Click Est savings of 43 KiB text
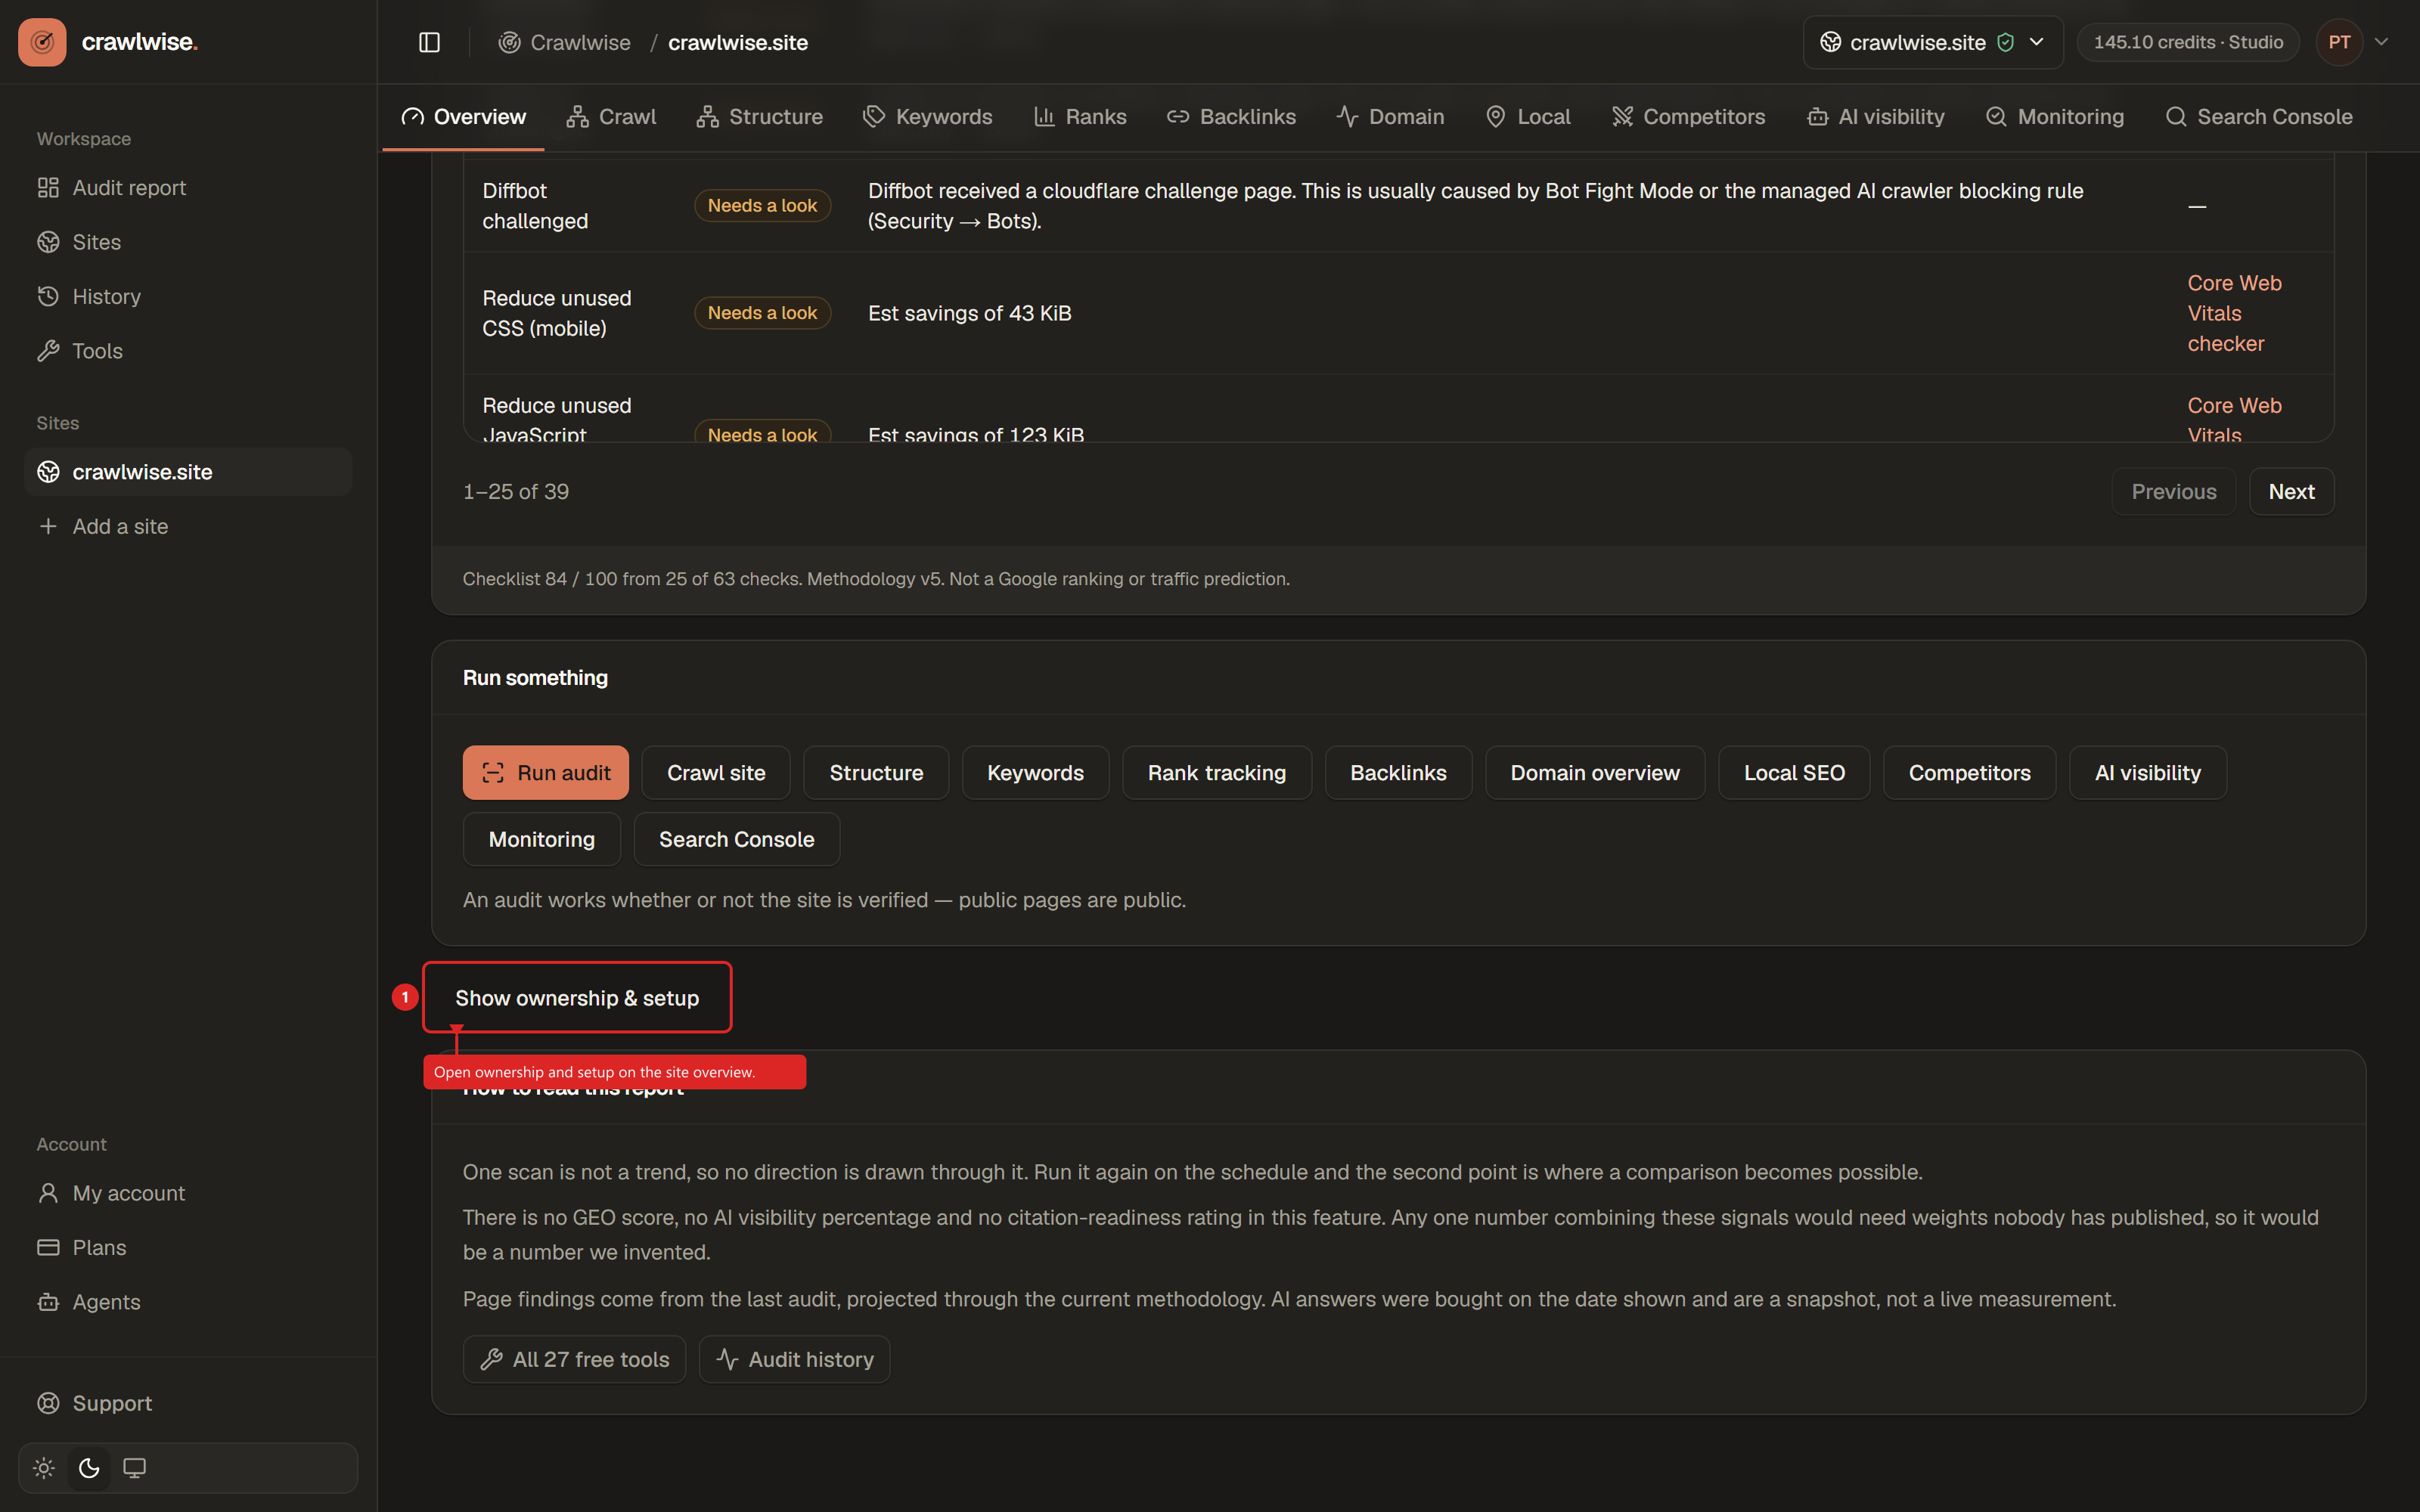The image size is (2420, 1512). pos(969,313)
